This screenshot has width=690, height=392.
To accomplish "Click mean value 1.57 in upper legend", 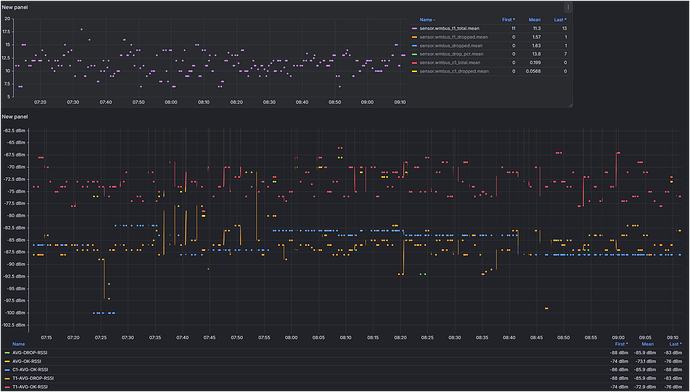I will coord(536,37).
